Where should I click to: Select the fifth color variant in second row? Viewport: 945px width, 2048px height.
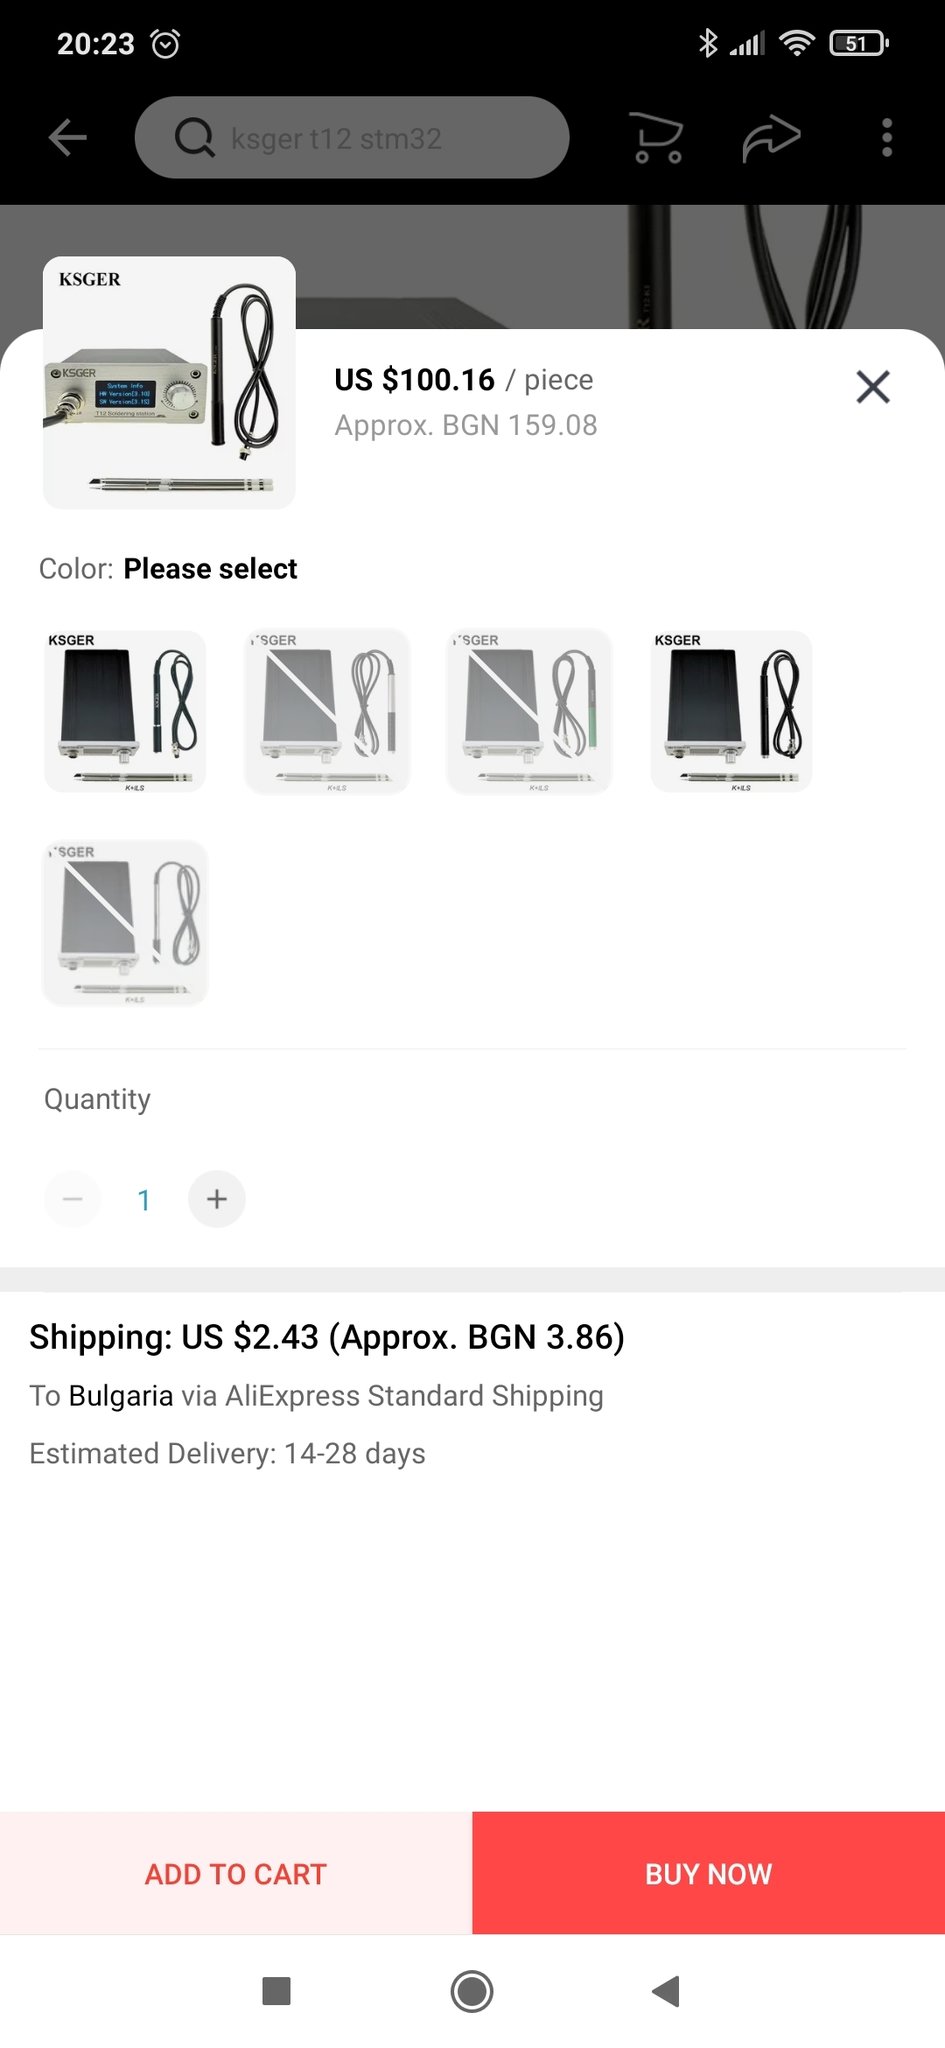[126, 922]
